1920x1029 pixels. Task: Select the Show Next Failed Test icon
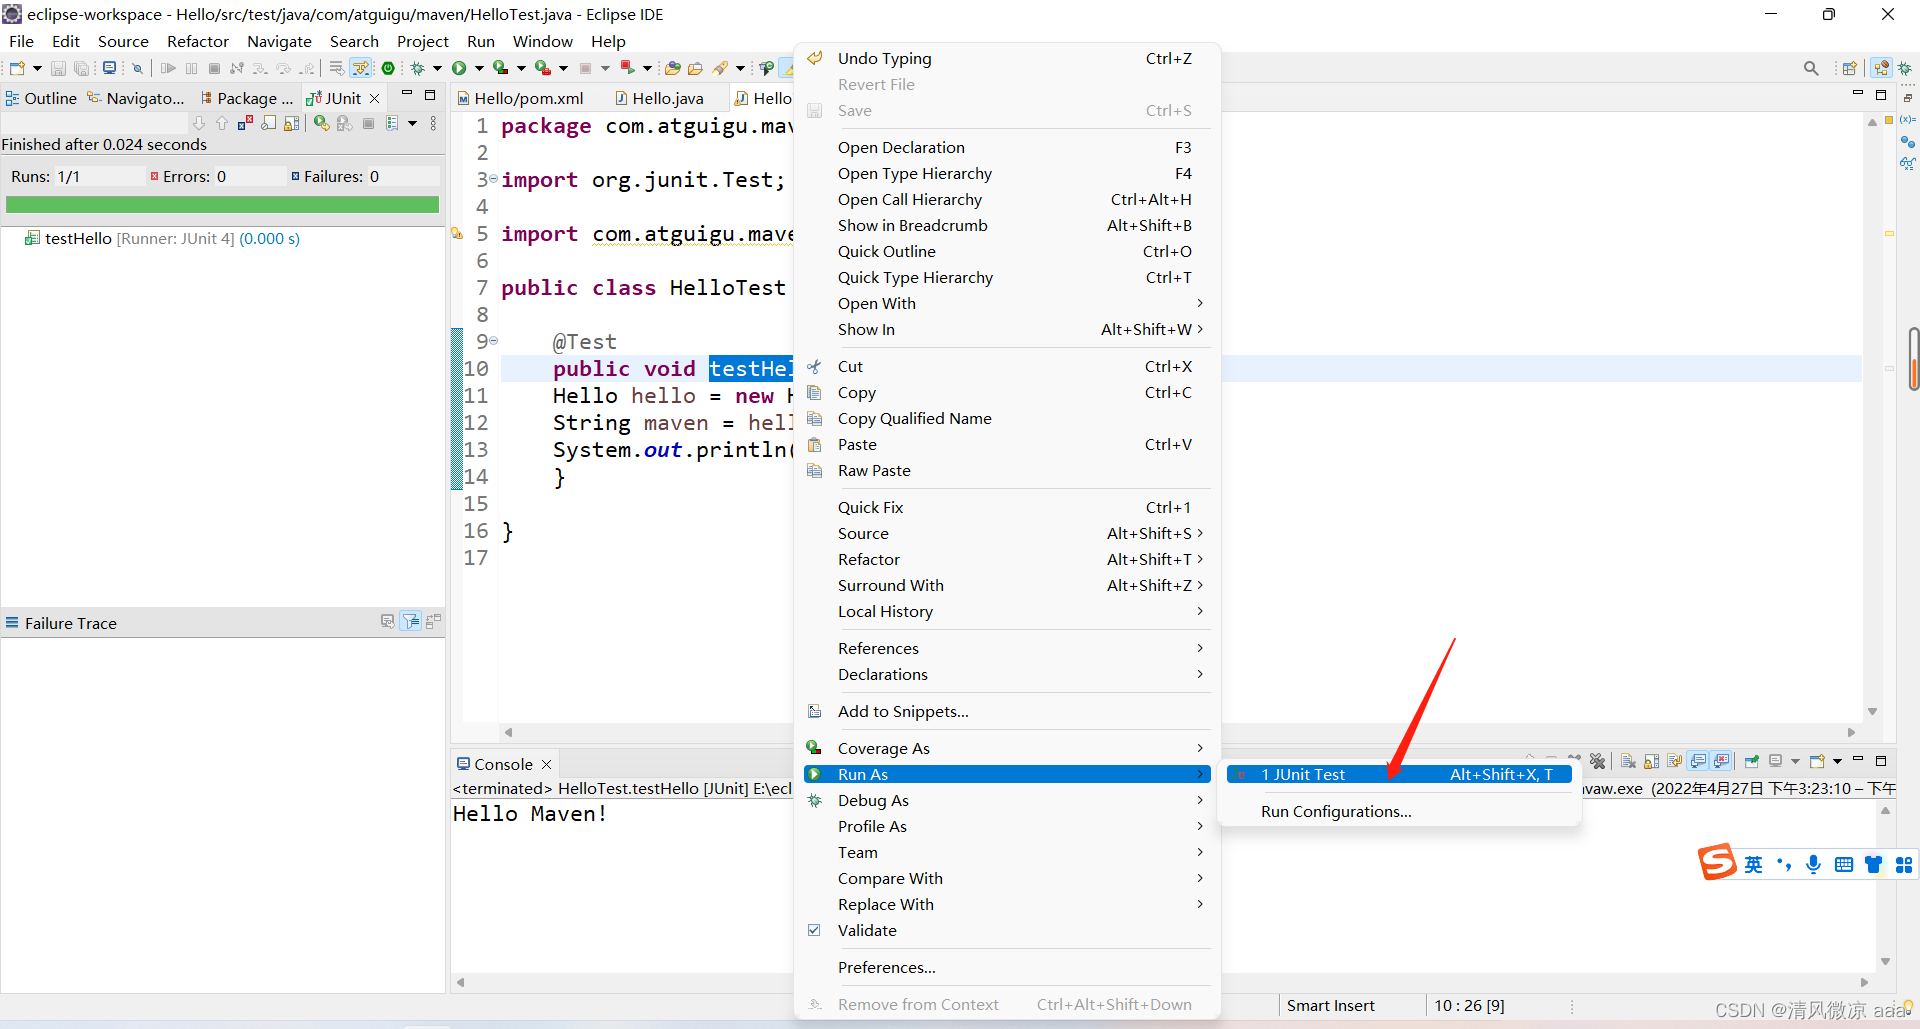tap(199, 122)
